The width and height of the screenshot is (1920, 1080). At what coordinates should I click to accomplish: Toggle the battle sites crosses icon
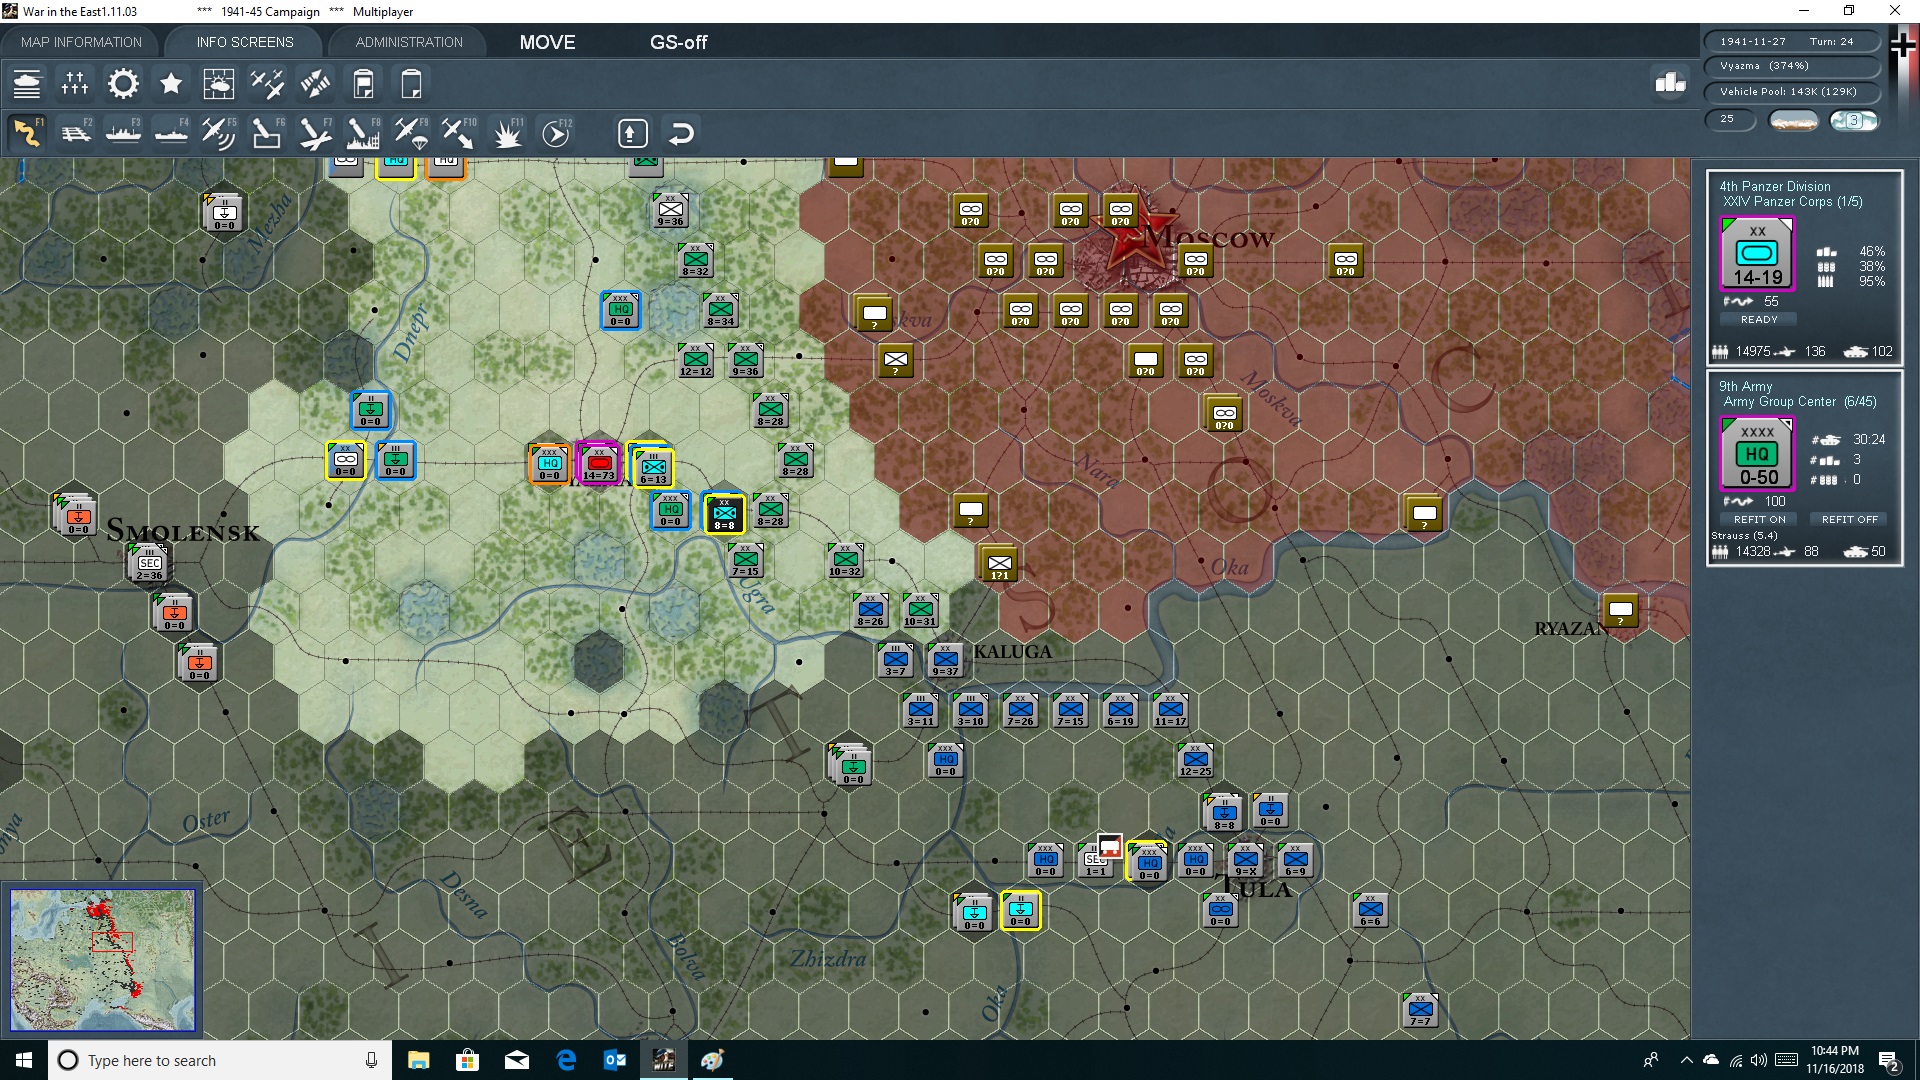pyautogui.click(x=75, y=84)
